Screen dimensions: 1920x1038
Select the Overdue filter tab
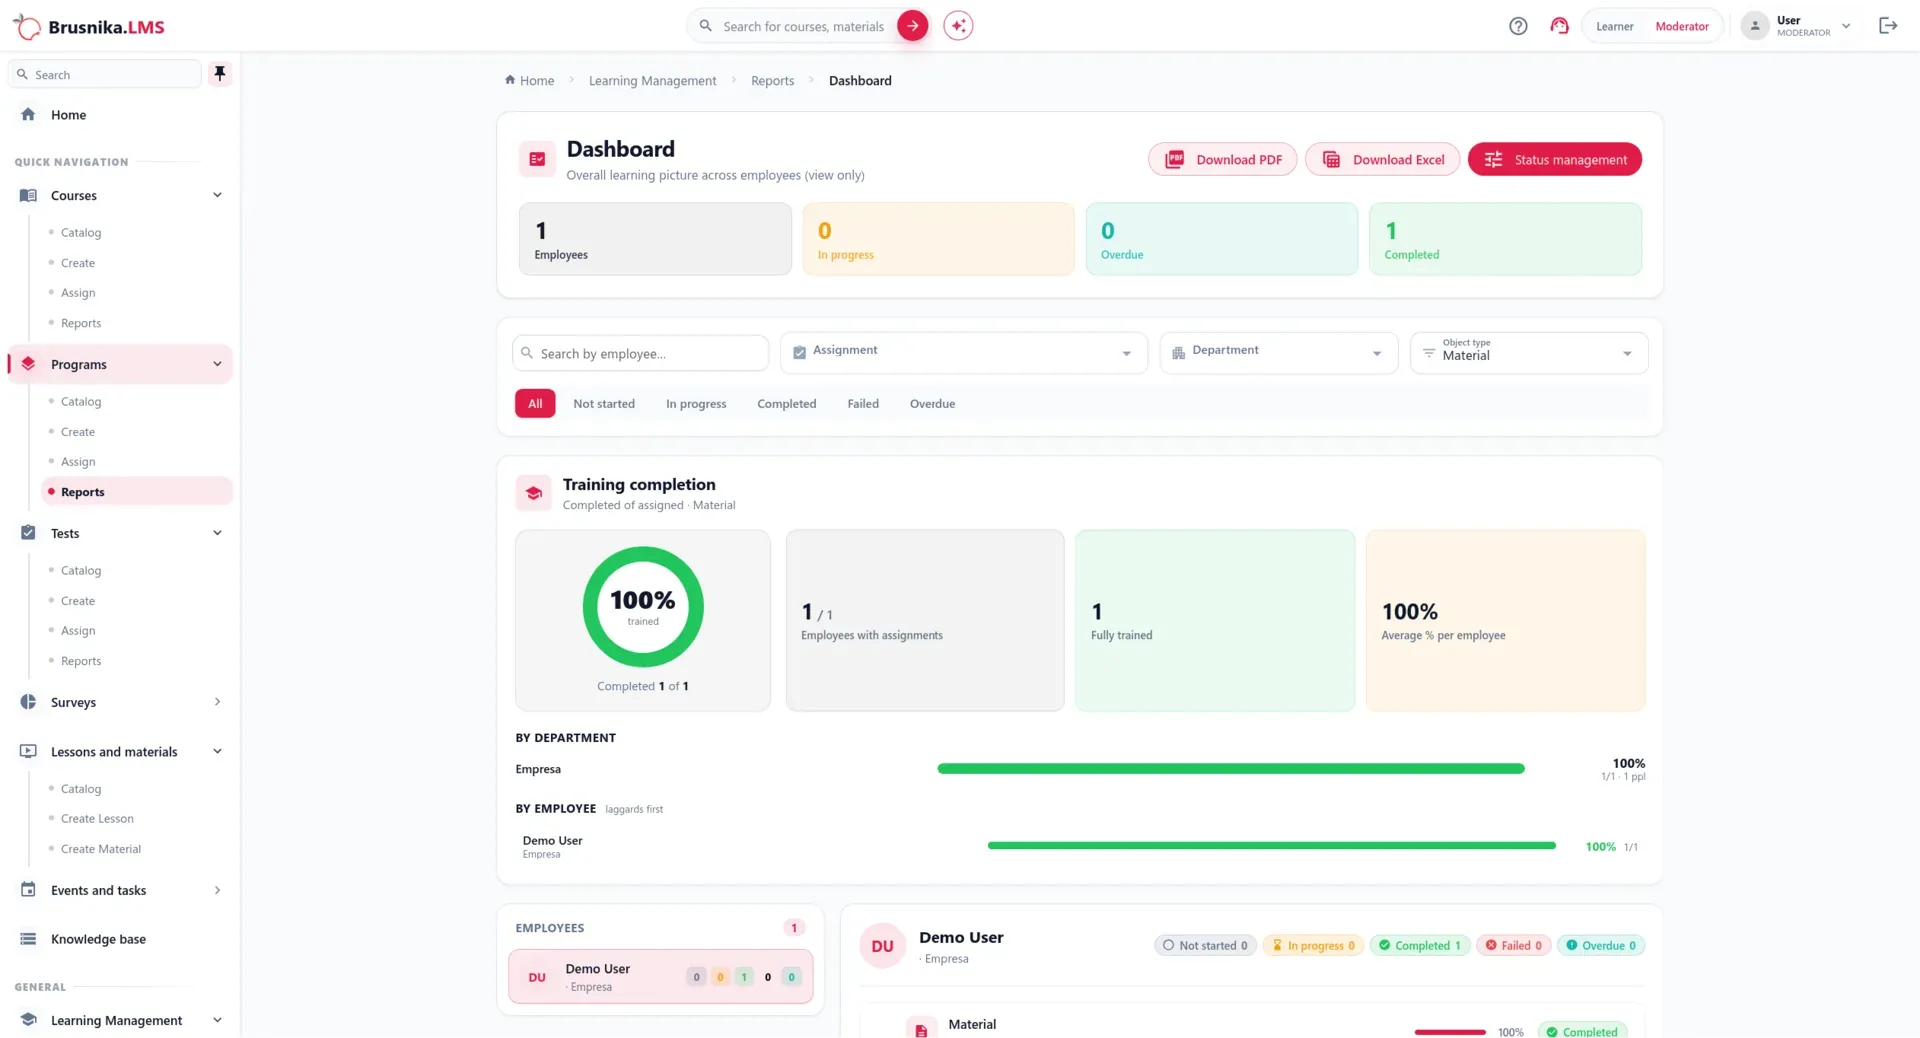pos(932,404)
